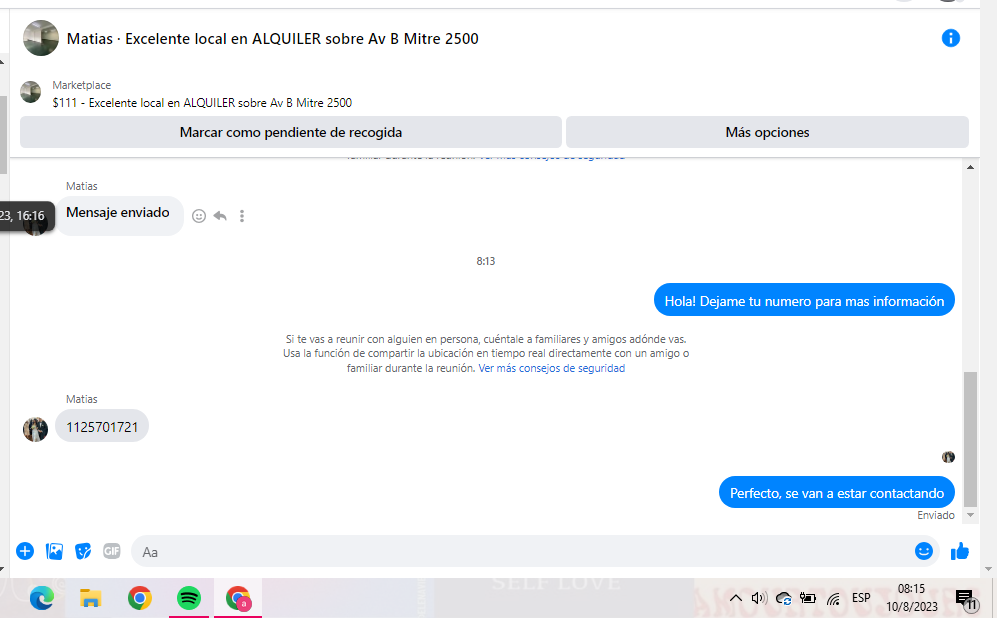Open Matias's profile picture next to phone number

[35, 429]
